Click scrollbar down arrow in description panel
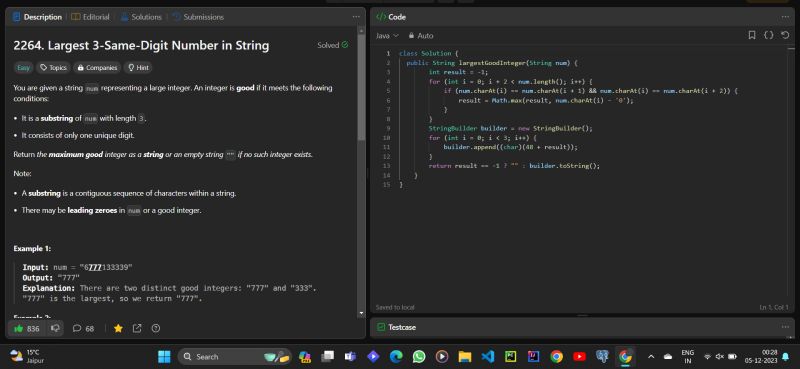The height and width of the screenshot is (369, 800). click(x=362, y=313)
